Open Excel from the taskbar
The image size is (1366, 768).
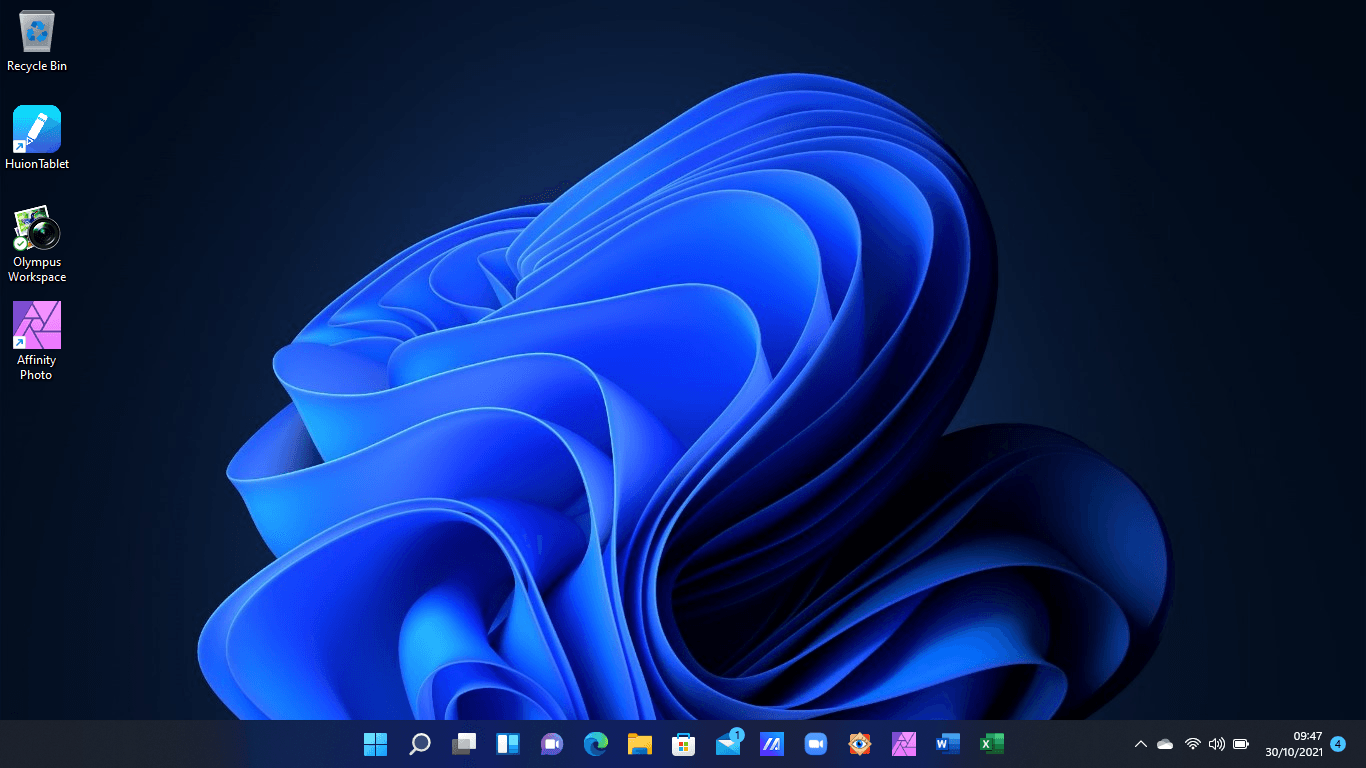pyautogui.click(x=991, y=744)
